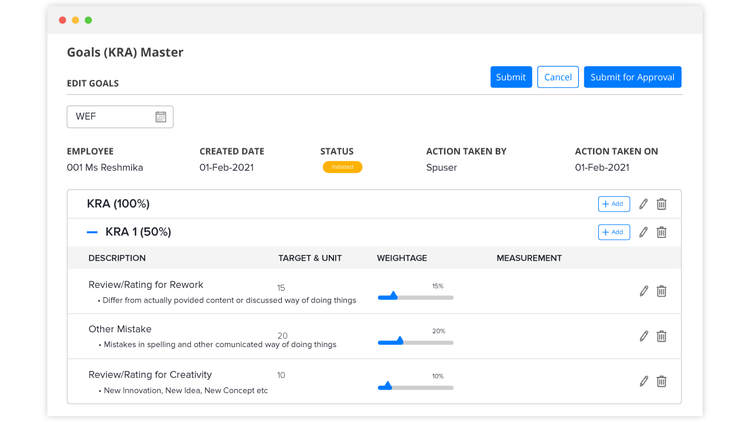Image resolution: width=750 pixels, height=422 pixels.
Task: Delete KRA 1 (50%) trash icon
Action: [662, 232]
